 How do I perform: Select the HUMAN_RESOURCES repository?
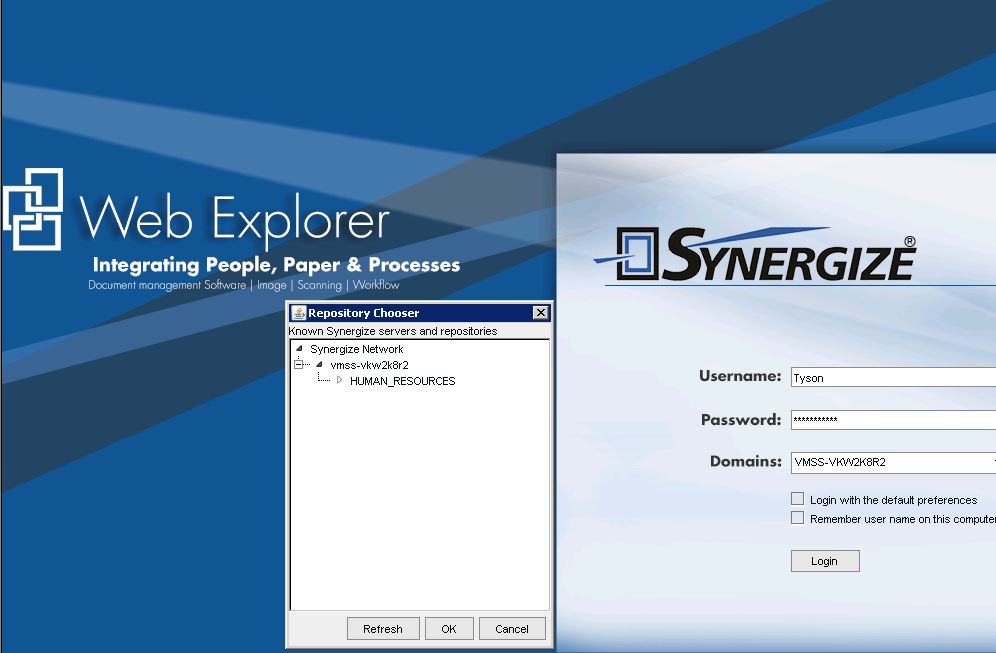pyautogui.click(x=403, y=381)
